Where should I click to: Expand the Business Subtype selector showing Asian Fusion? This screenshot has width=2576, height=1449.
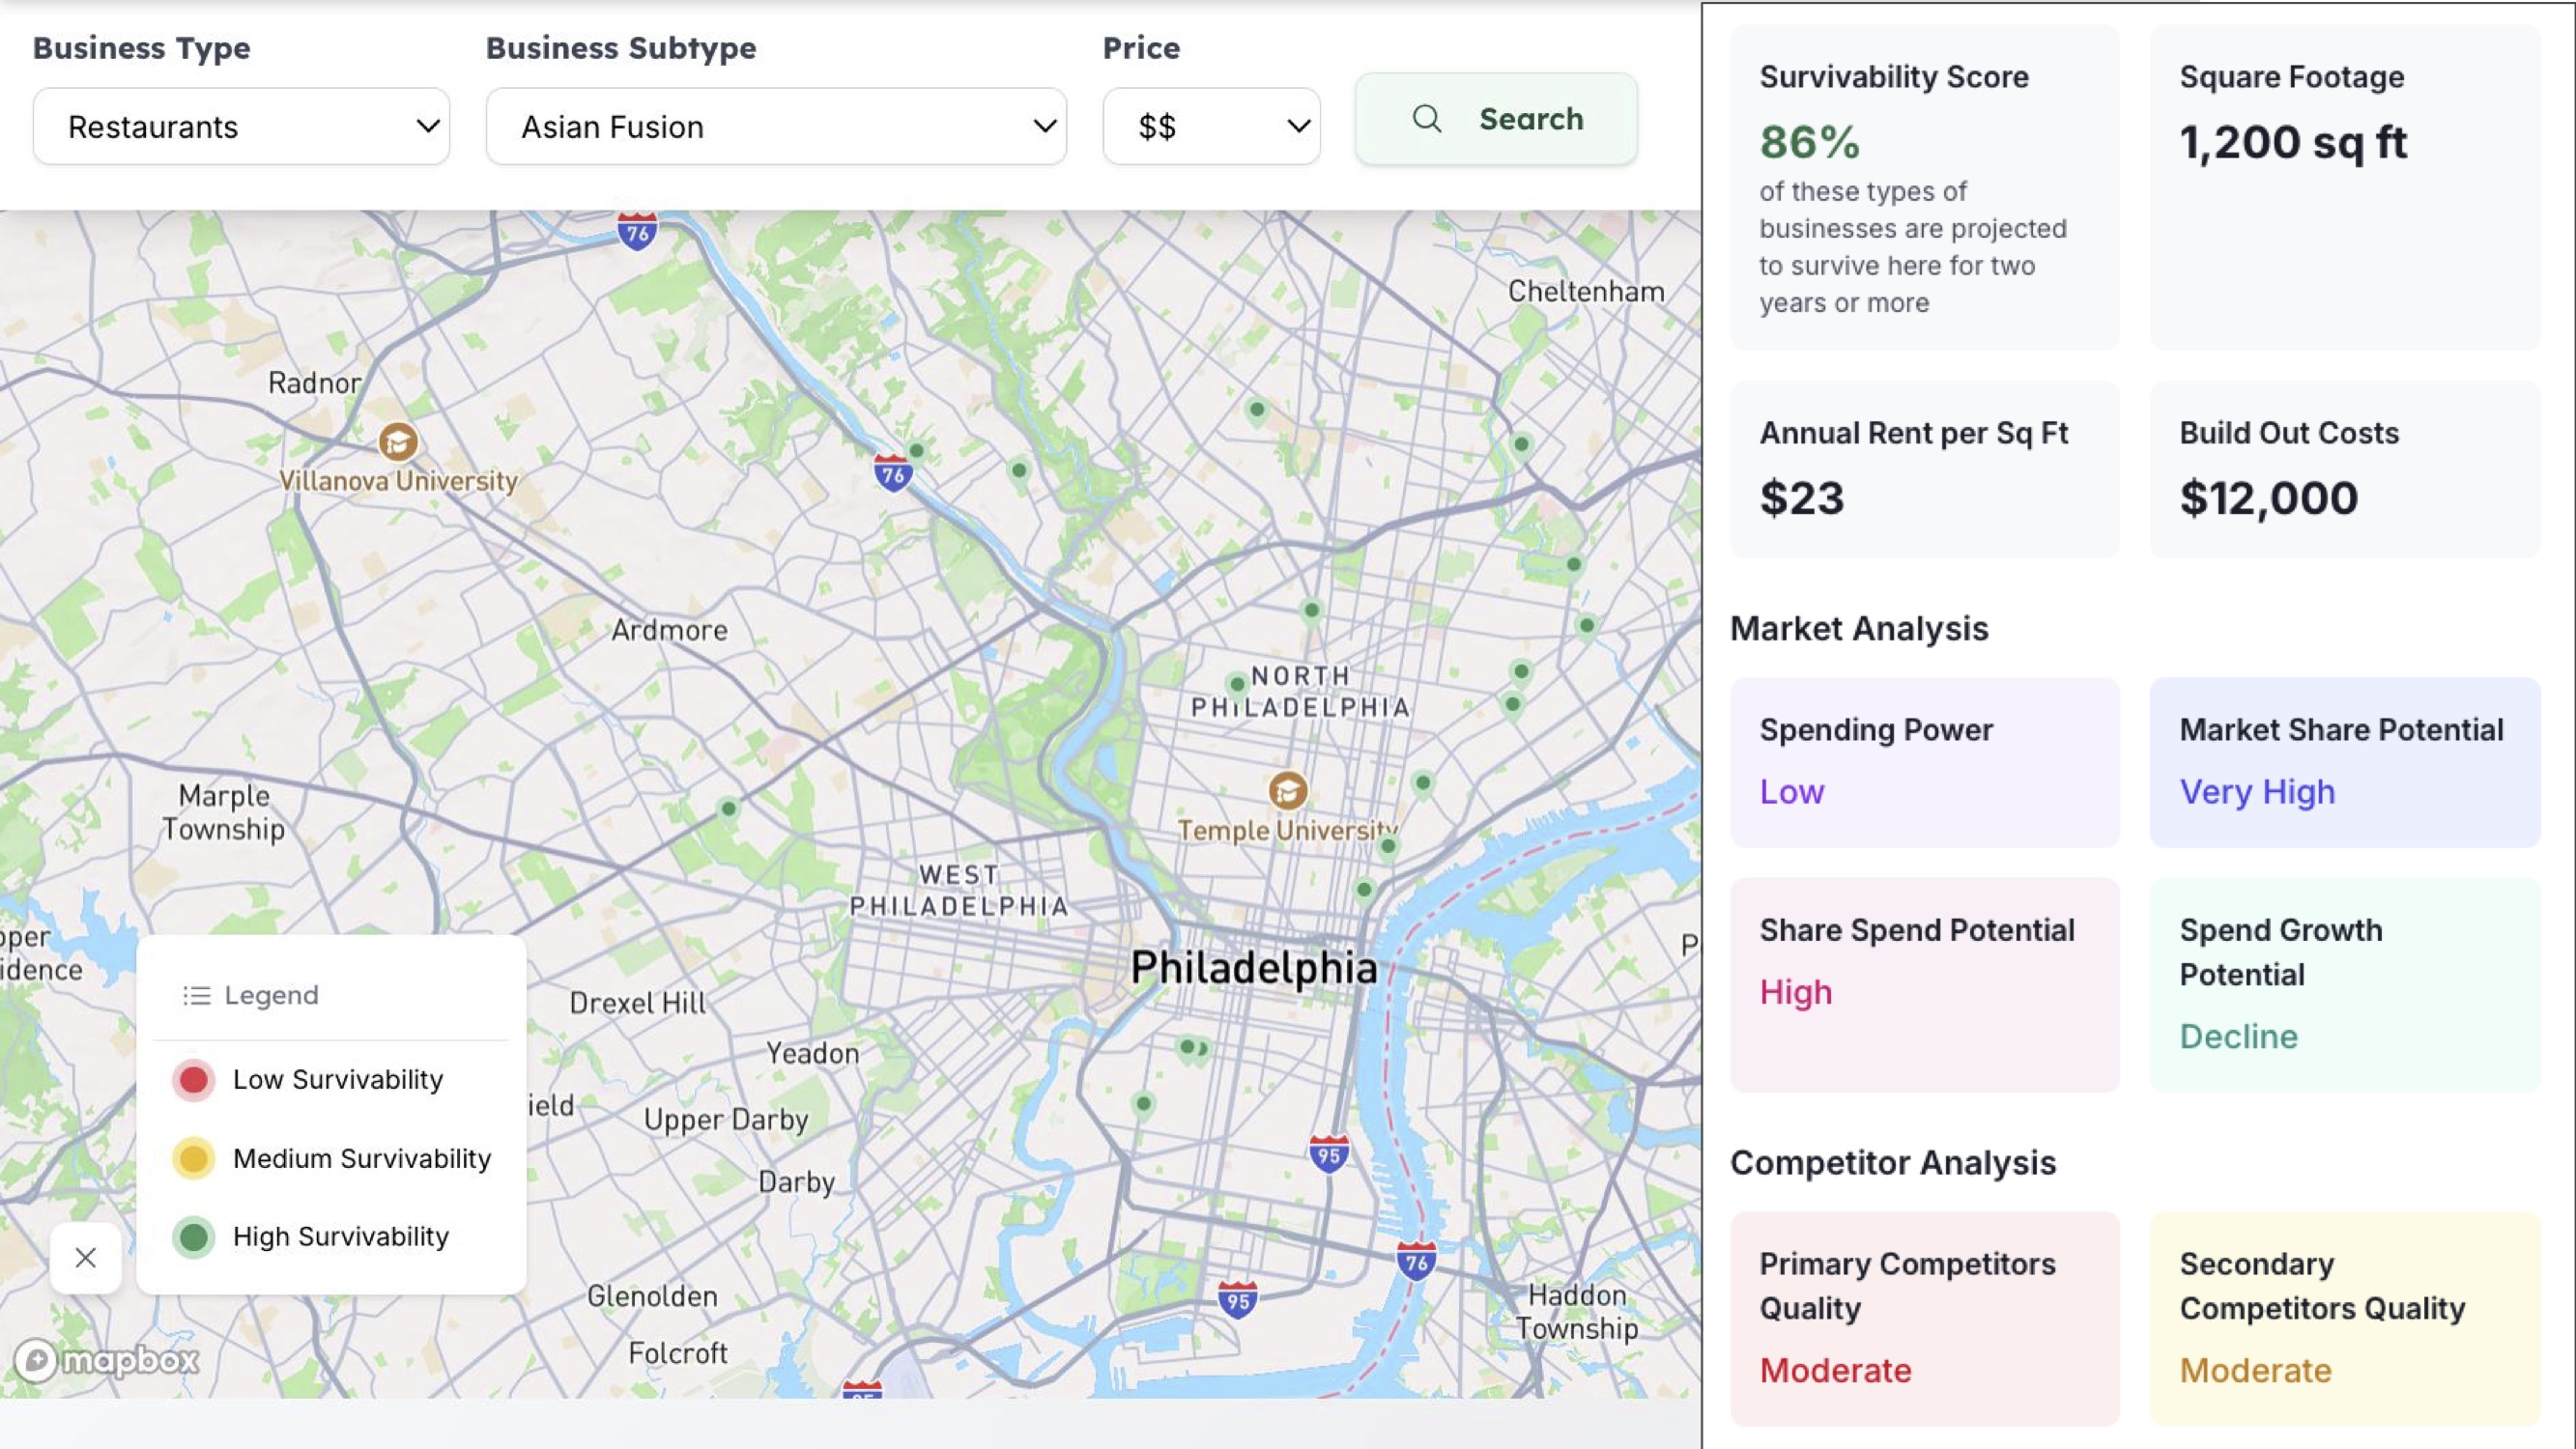775,125
